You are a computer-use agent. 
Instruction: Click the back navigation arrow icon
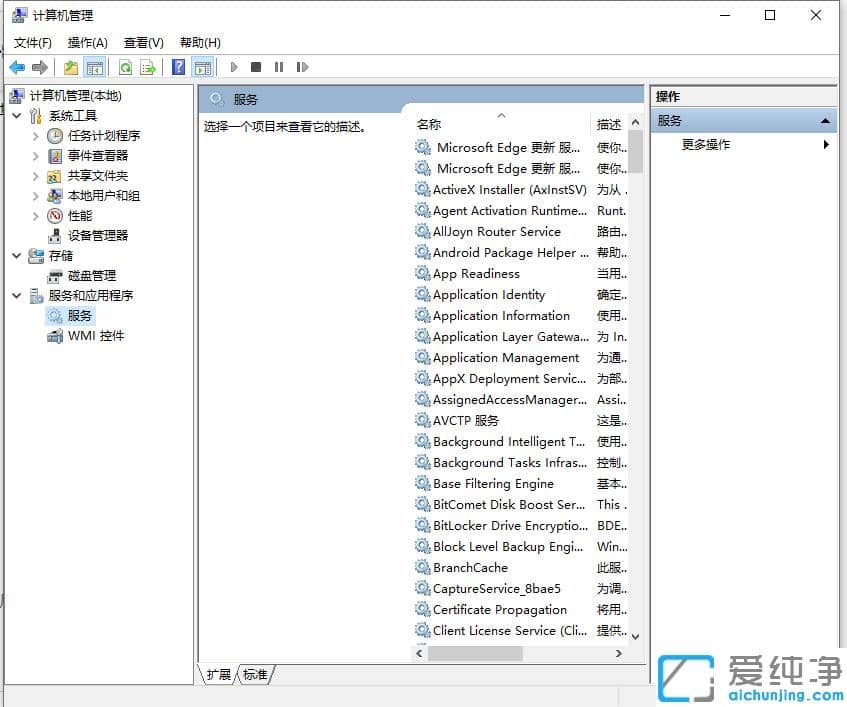coord(17,67)
